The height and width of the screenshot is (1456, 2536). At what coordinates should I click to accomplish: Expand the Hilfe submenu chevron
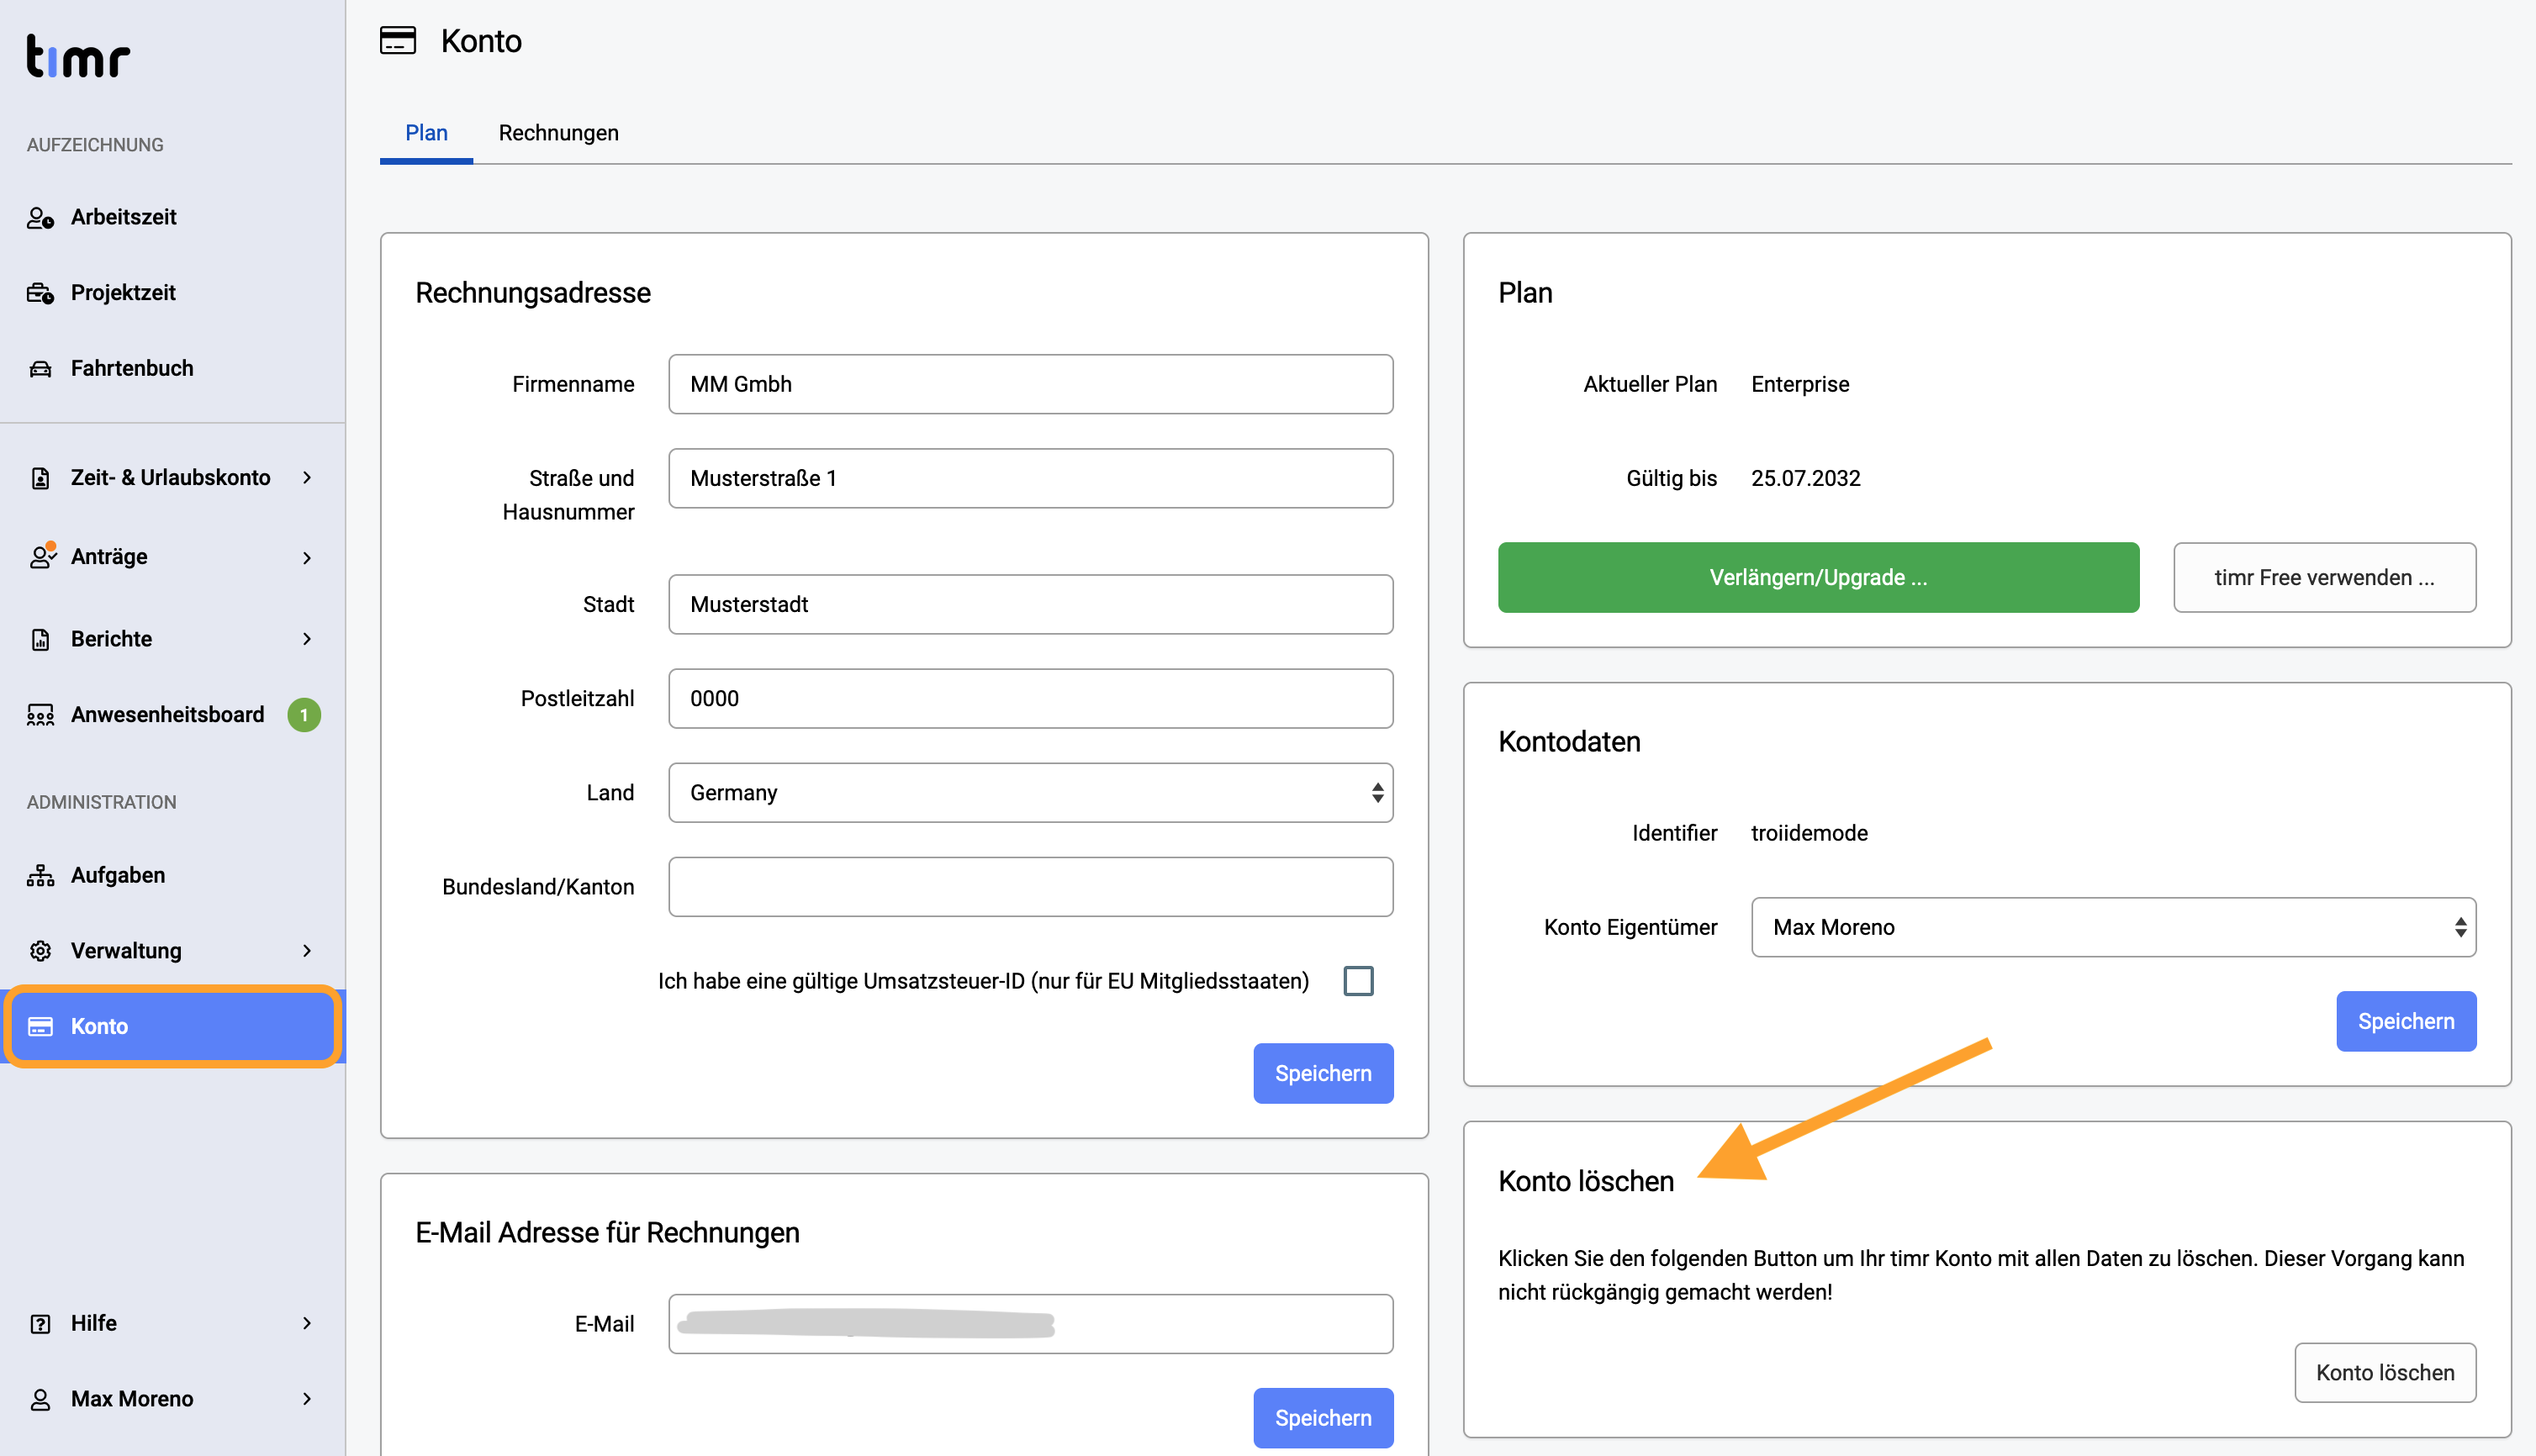click(307, 1324)
